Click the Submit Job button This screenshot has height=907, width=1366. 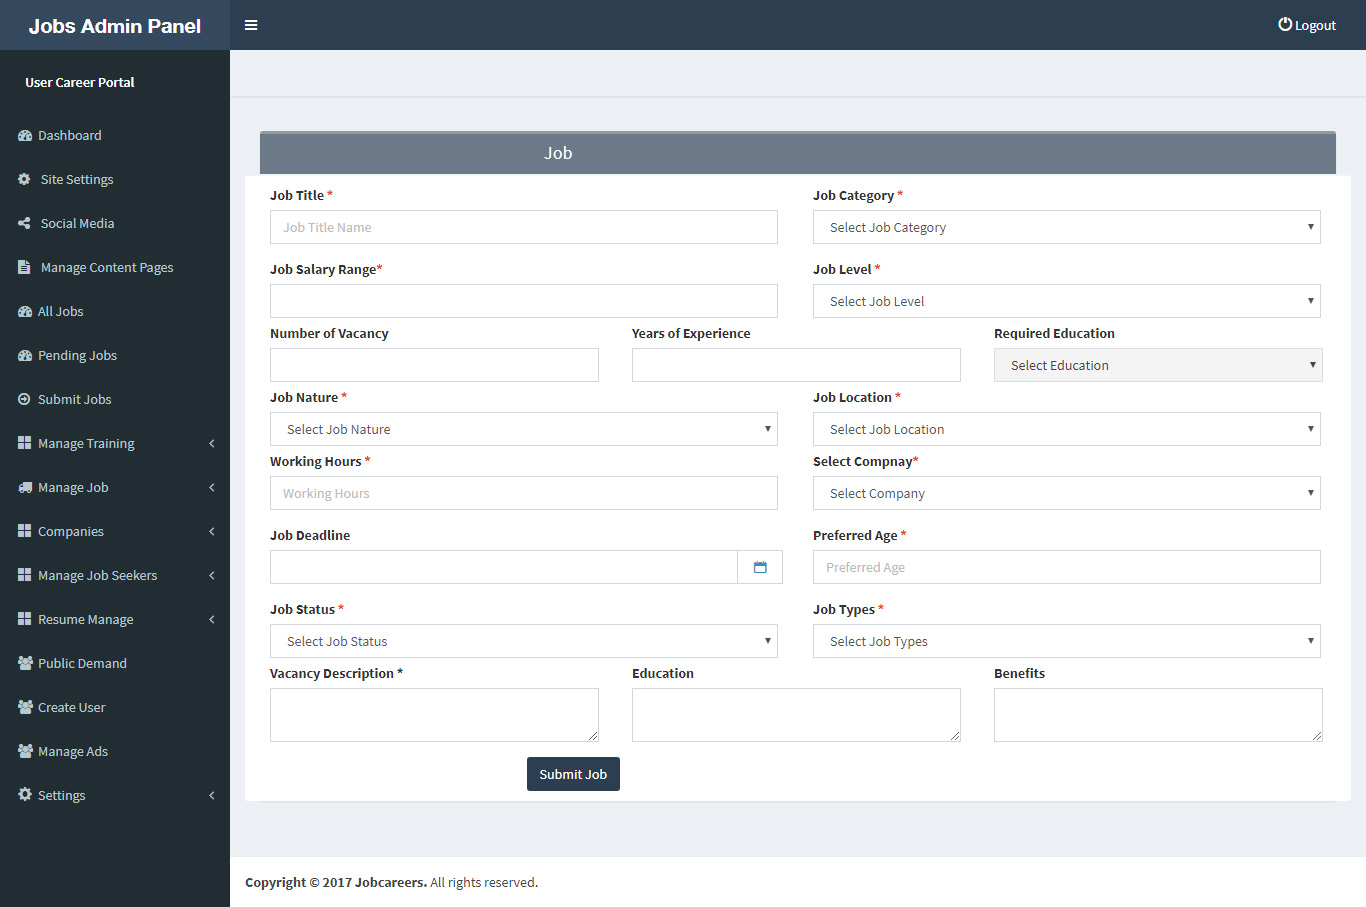coord(573,773)
